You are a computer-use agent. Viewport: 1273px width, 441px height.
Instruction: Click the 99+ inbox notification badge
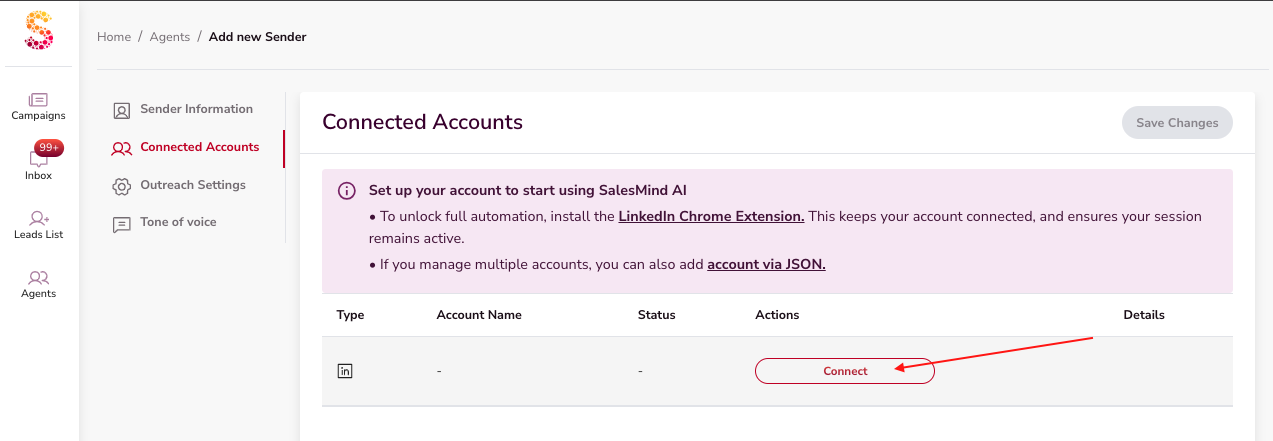48,147
